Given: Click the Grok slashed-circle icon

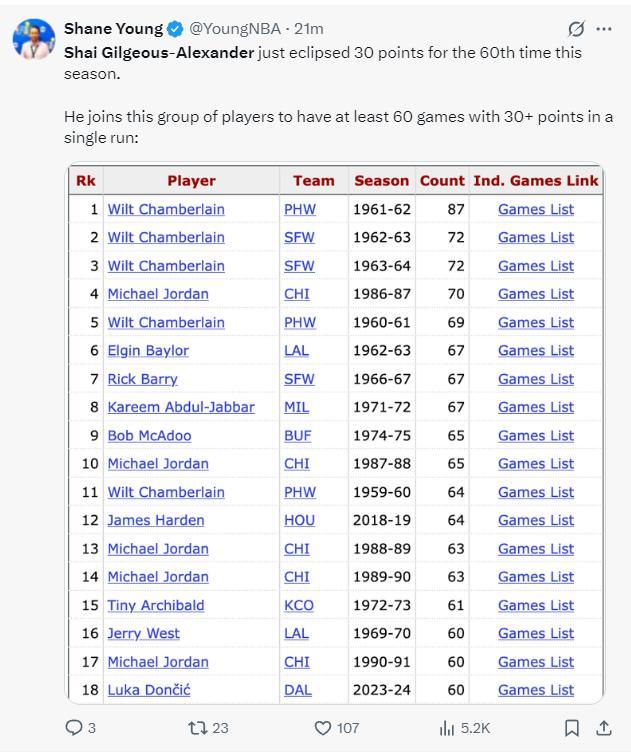Looking at the screenshot, I should (576, 29).
